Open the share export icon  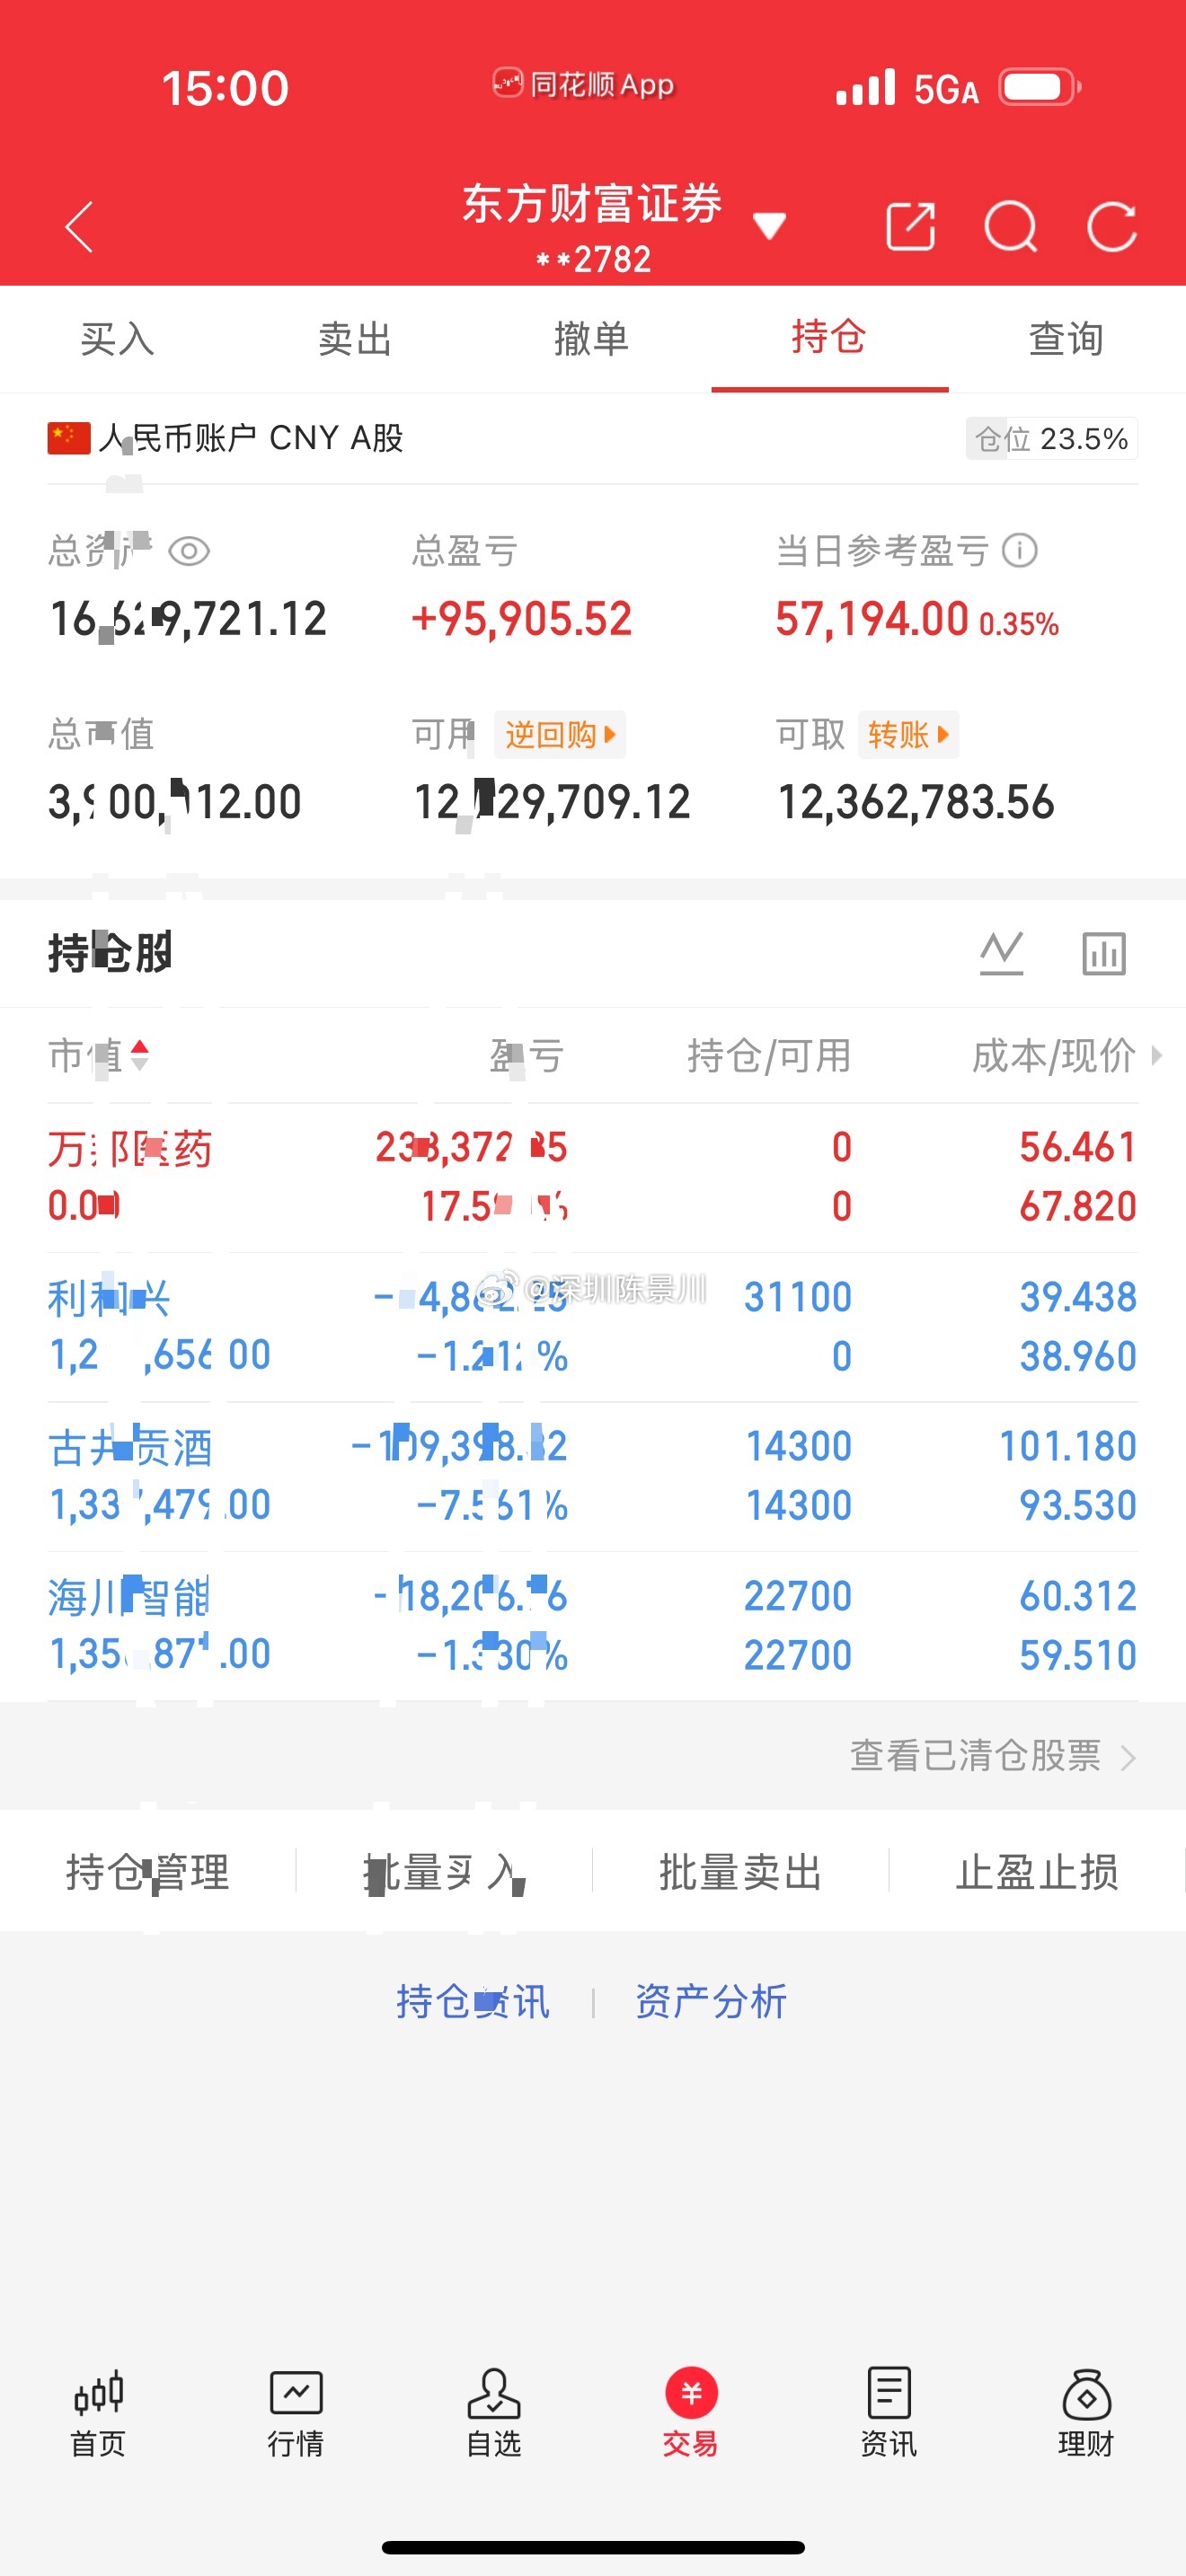(x=911, y=227)
